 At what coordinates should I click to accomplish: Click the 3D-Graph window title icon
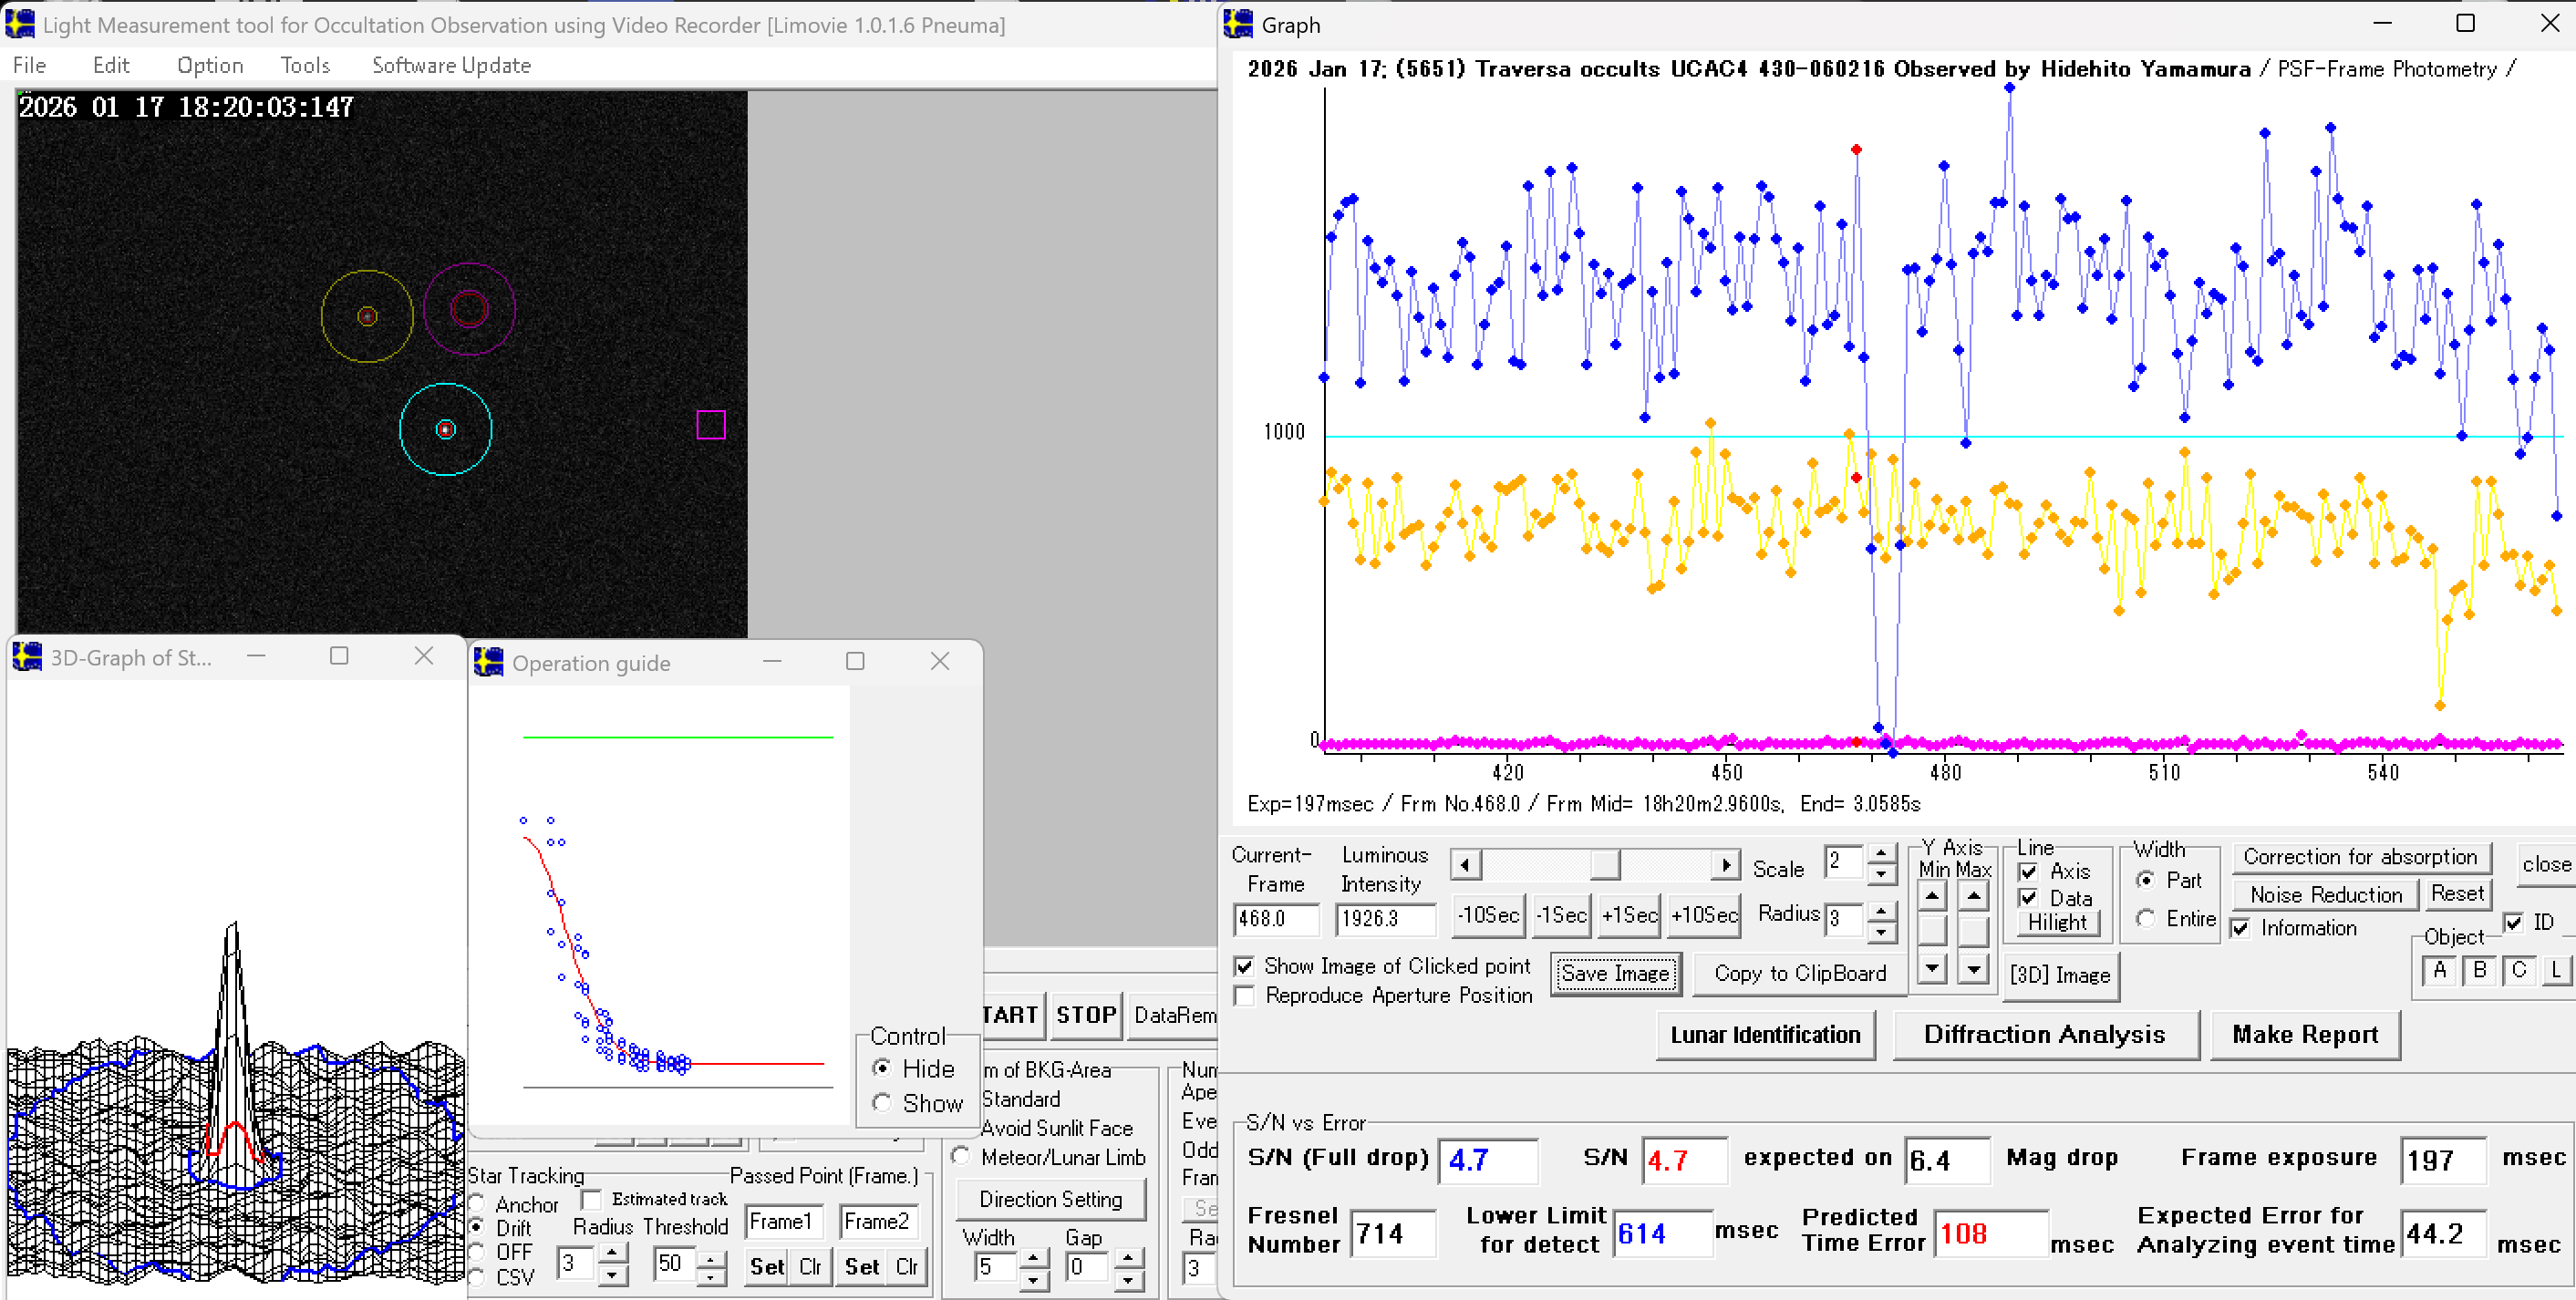(27, 657)
